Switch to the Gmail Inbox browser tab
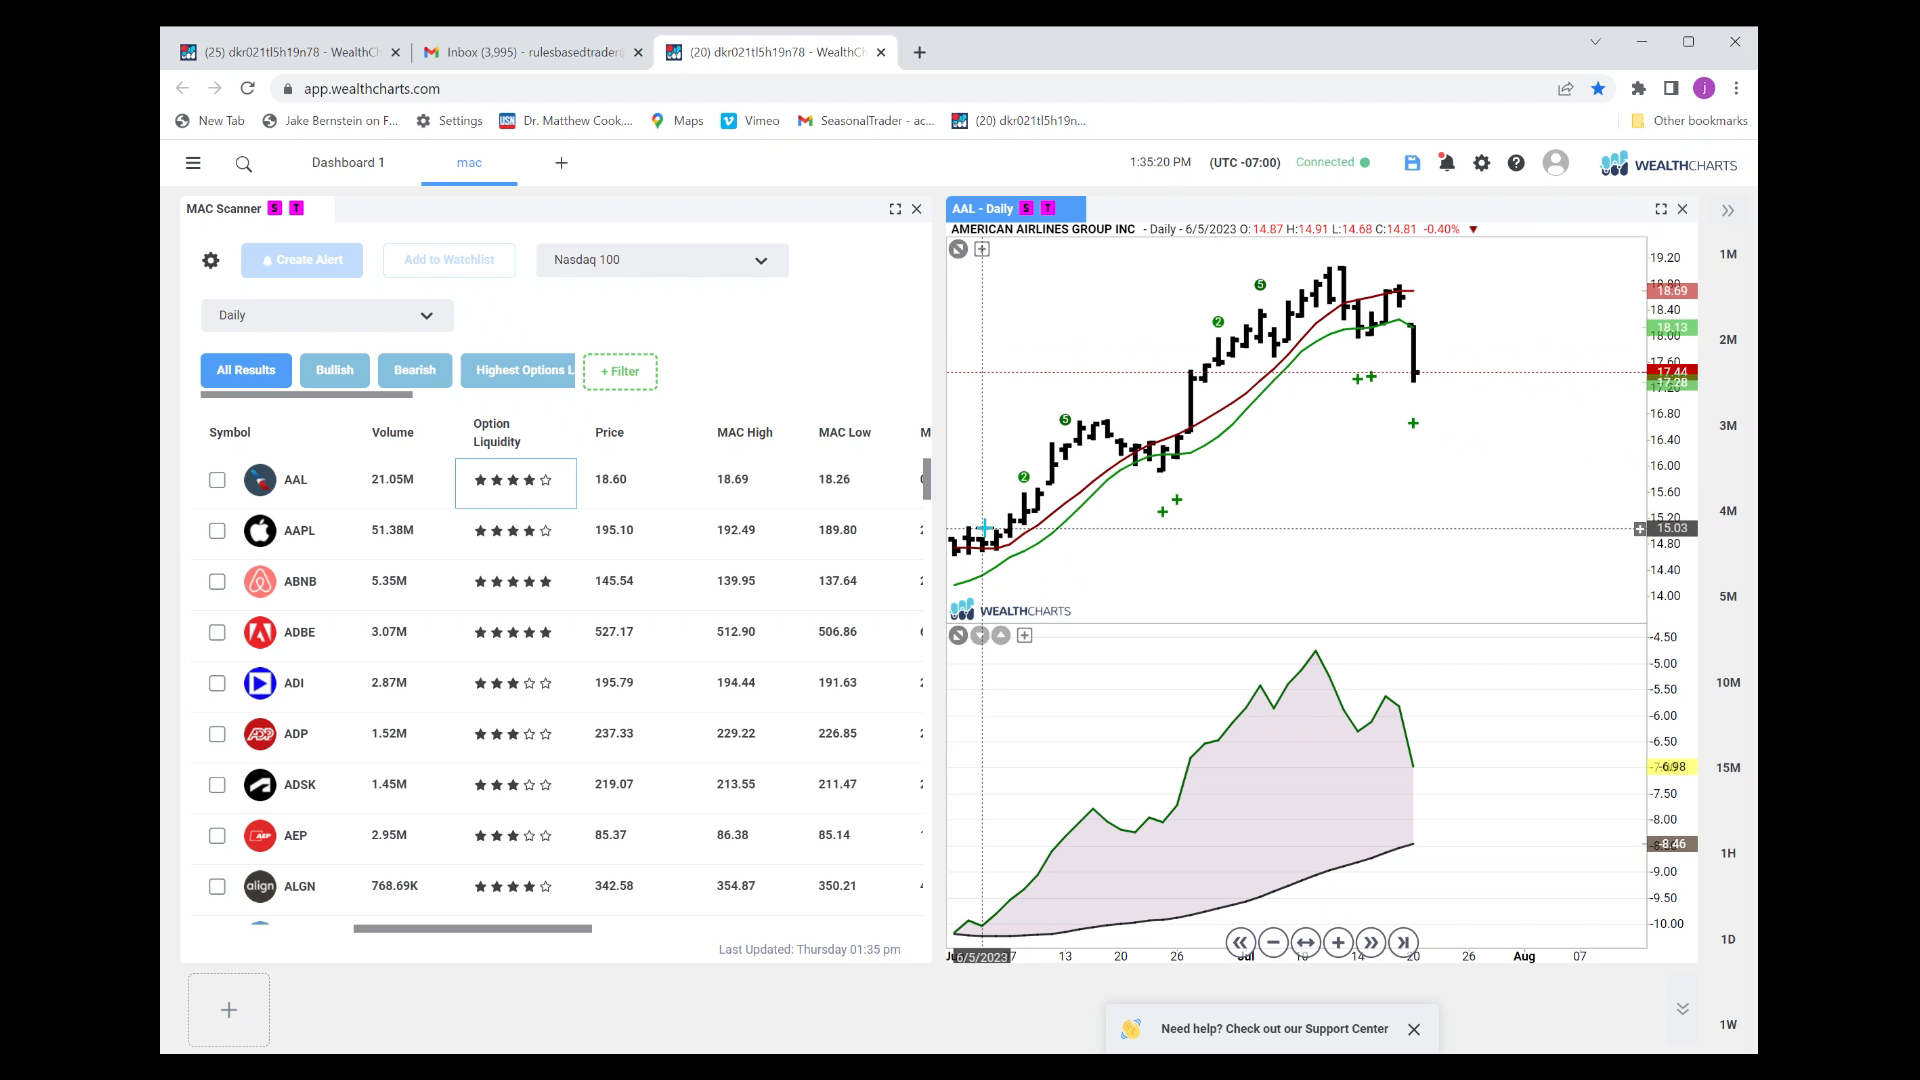The width and height of the screenshot is (1920, 1080). click(x=532, y=52)
